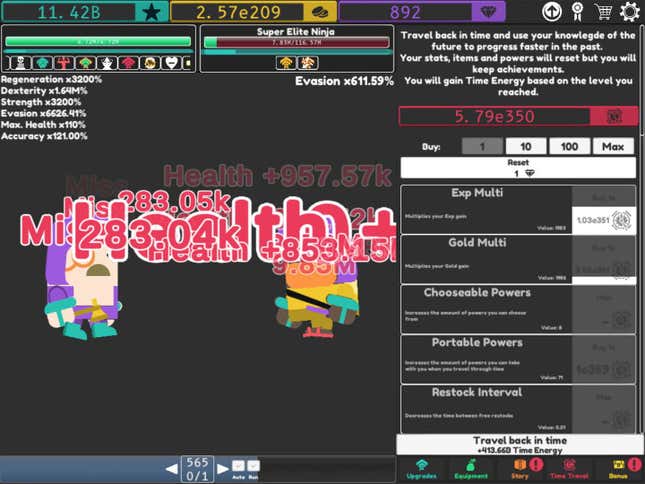The image size is (645, 484).
Task: Click the 'Gold Multi' upgrade title
Action: (x=477, y=242)
